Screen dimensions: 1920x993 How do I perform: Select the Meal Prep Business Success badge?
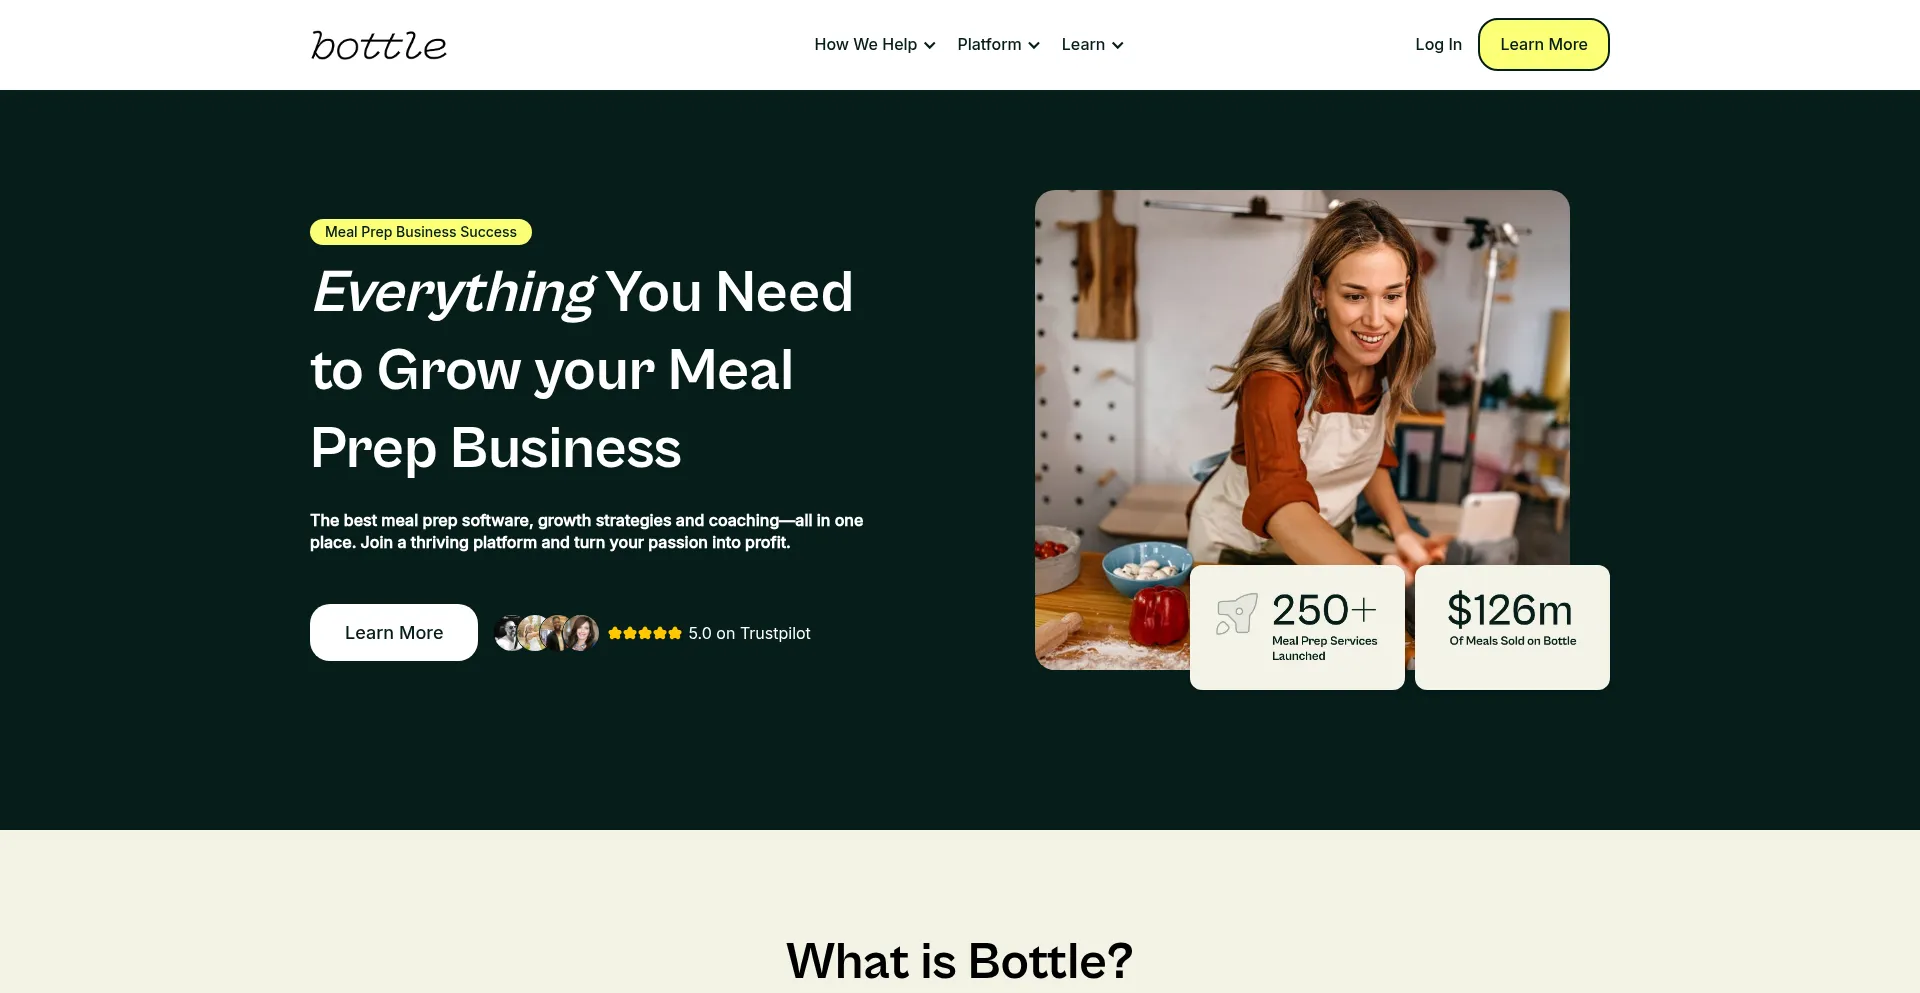[x=421, y=232]
